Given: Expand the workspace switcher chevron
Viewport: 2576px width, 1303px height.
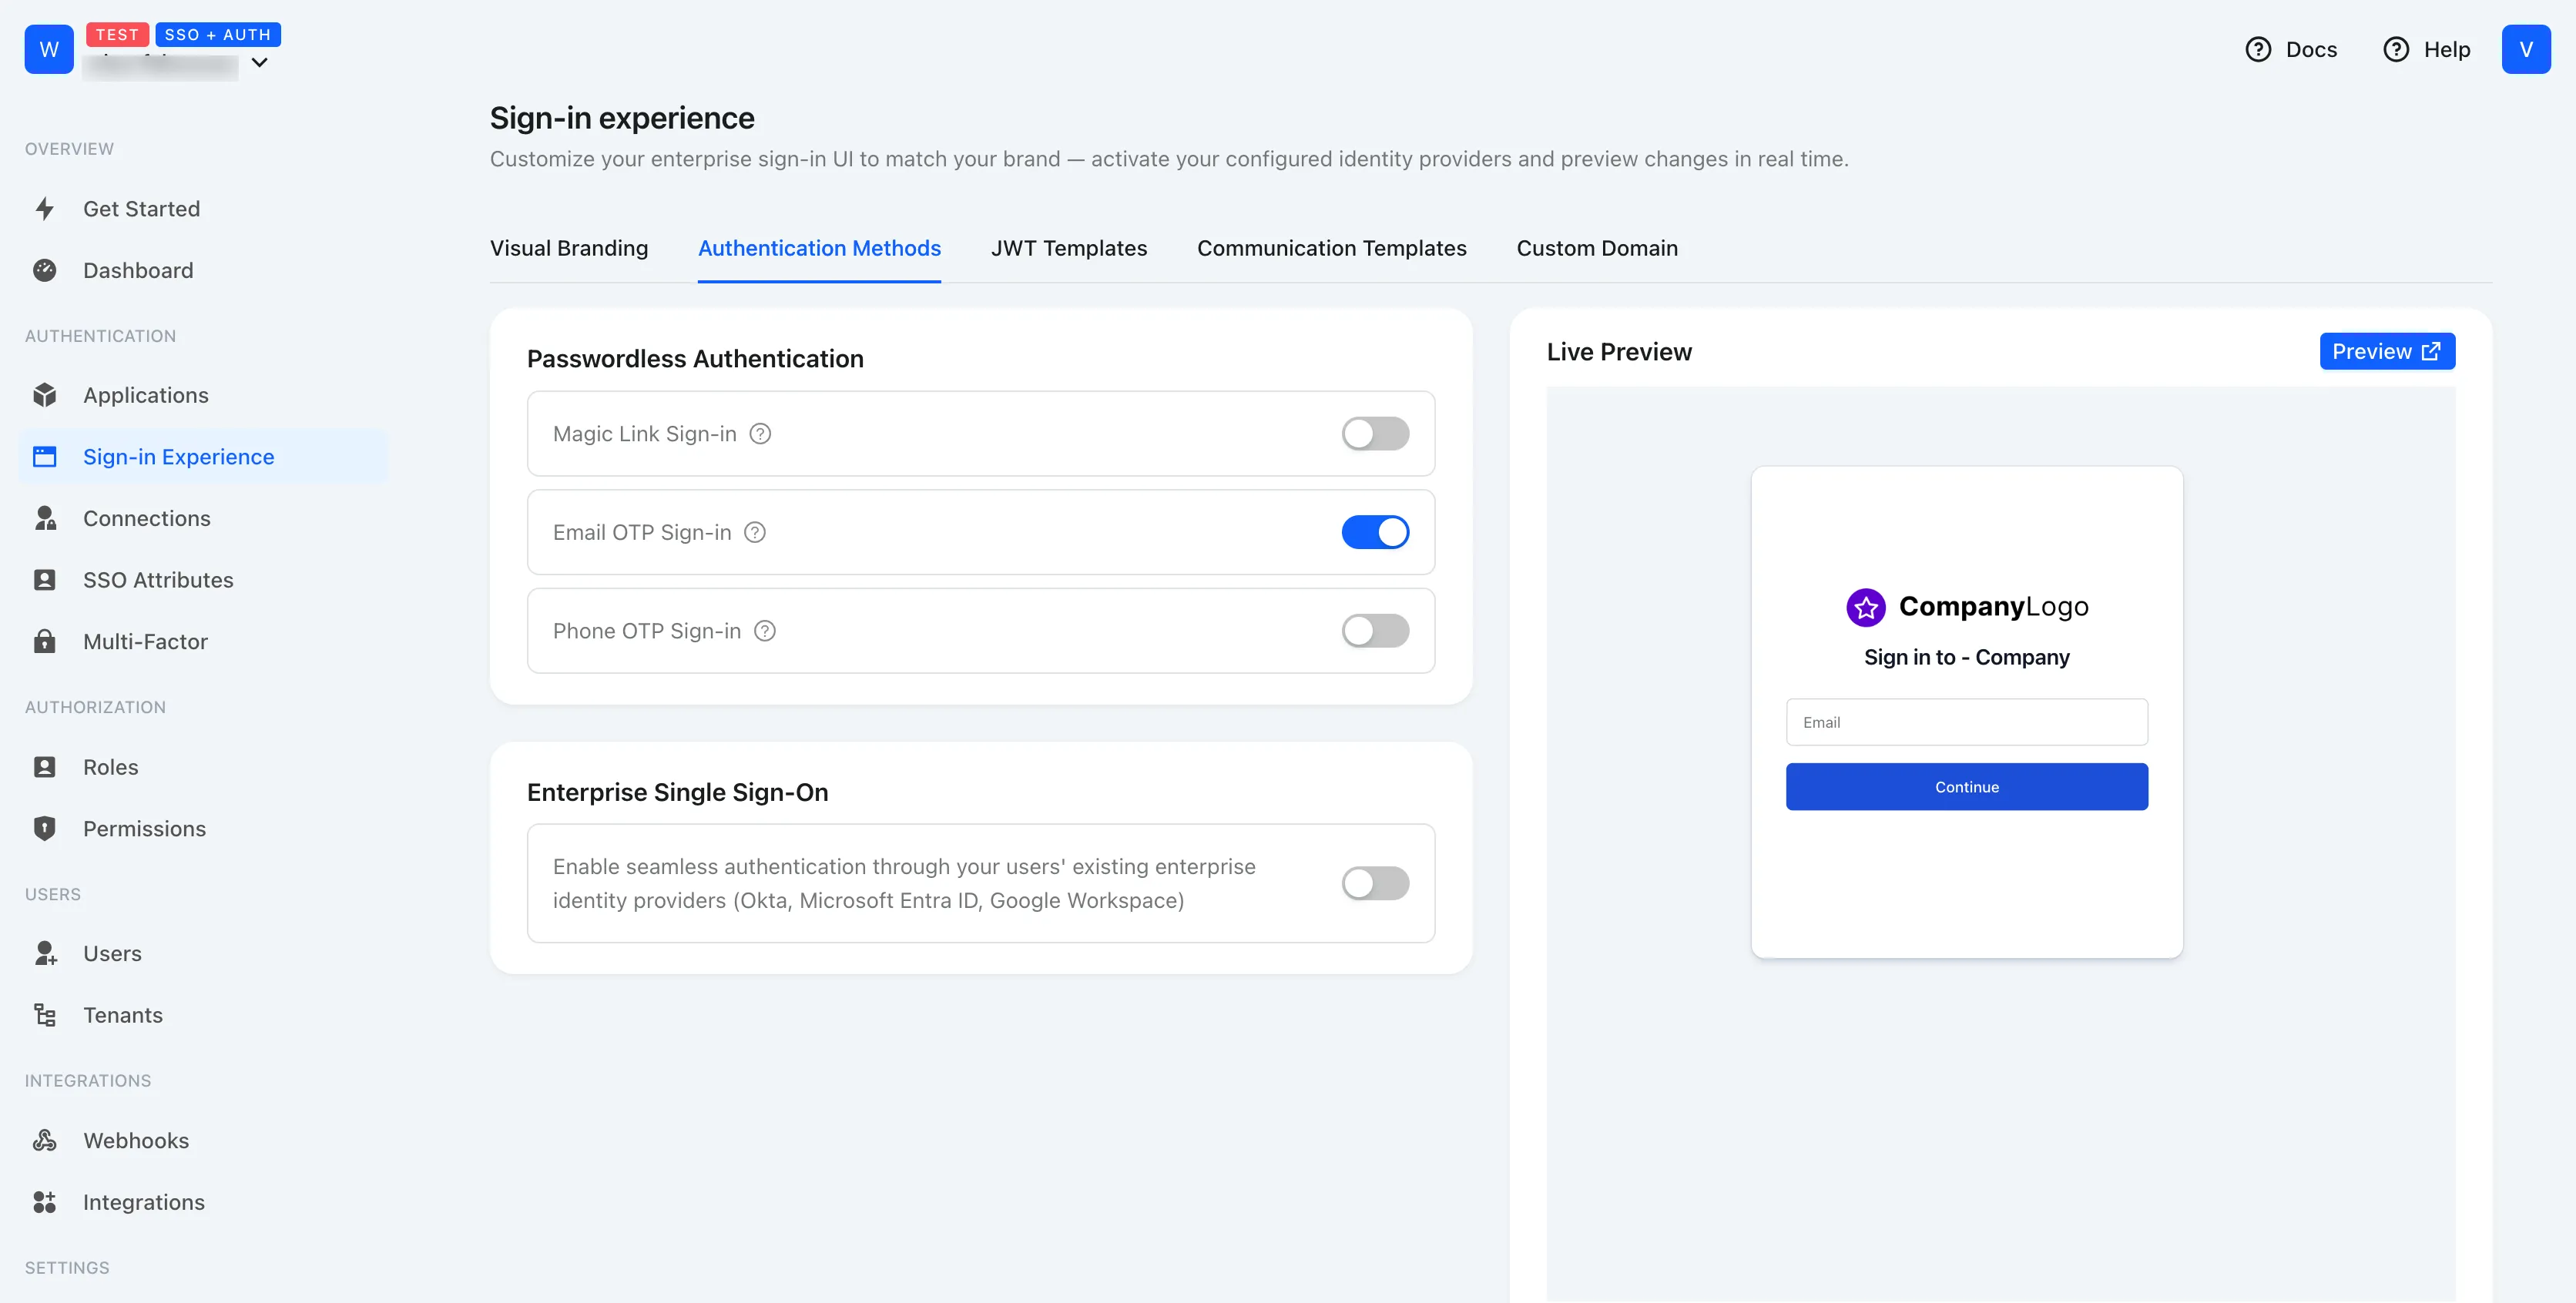Looking at the screenshot, I should click(259, 62).
